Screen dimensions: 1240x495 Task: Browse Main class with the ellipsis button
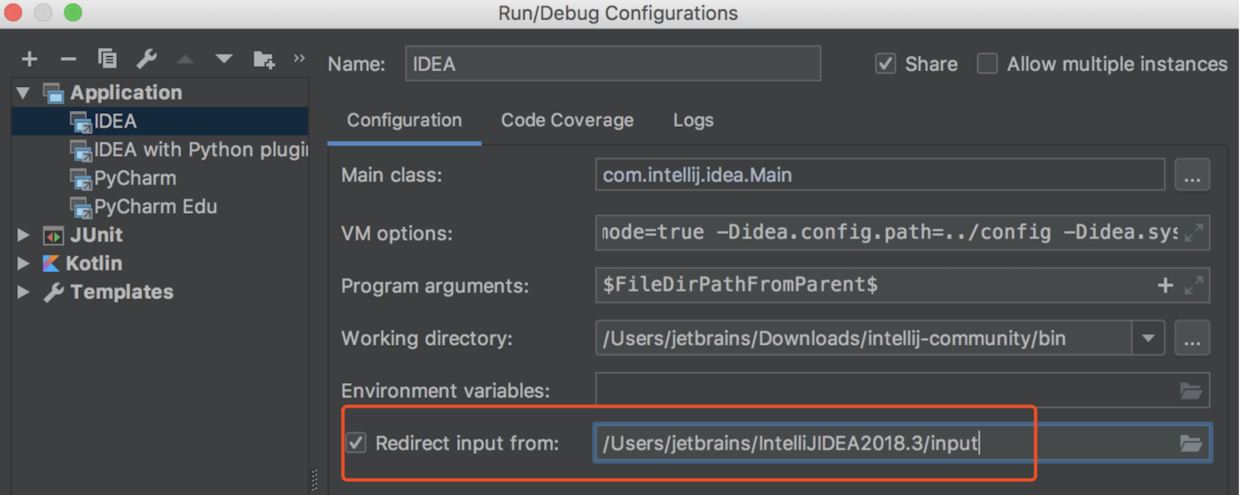coord(1192,175)
